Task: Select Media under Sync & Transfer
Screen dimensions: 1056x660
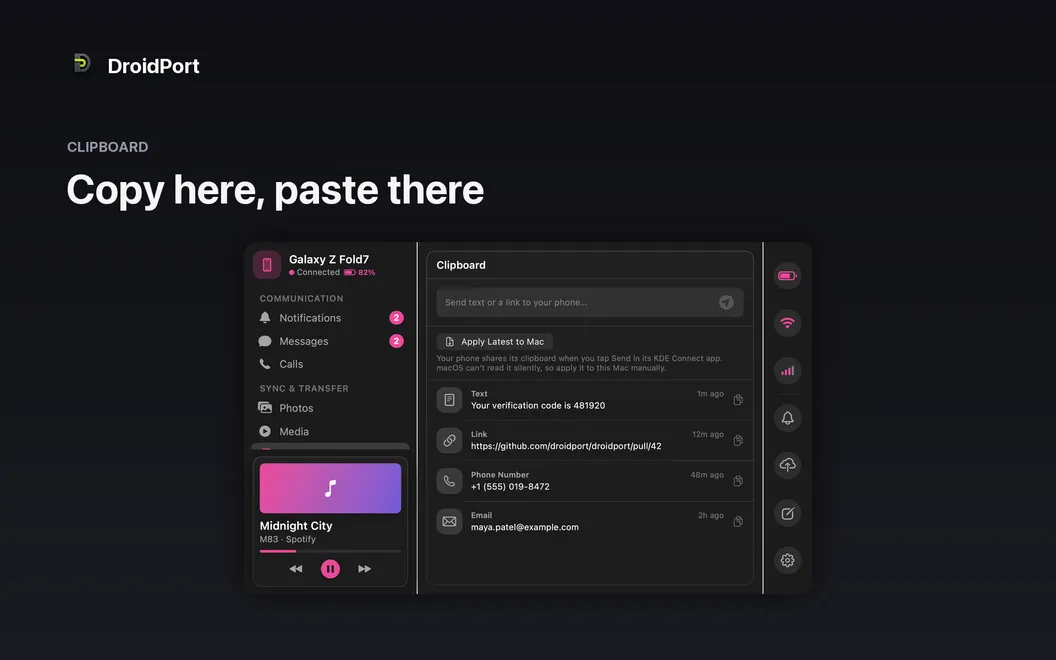Action: [x=331, y=432]
